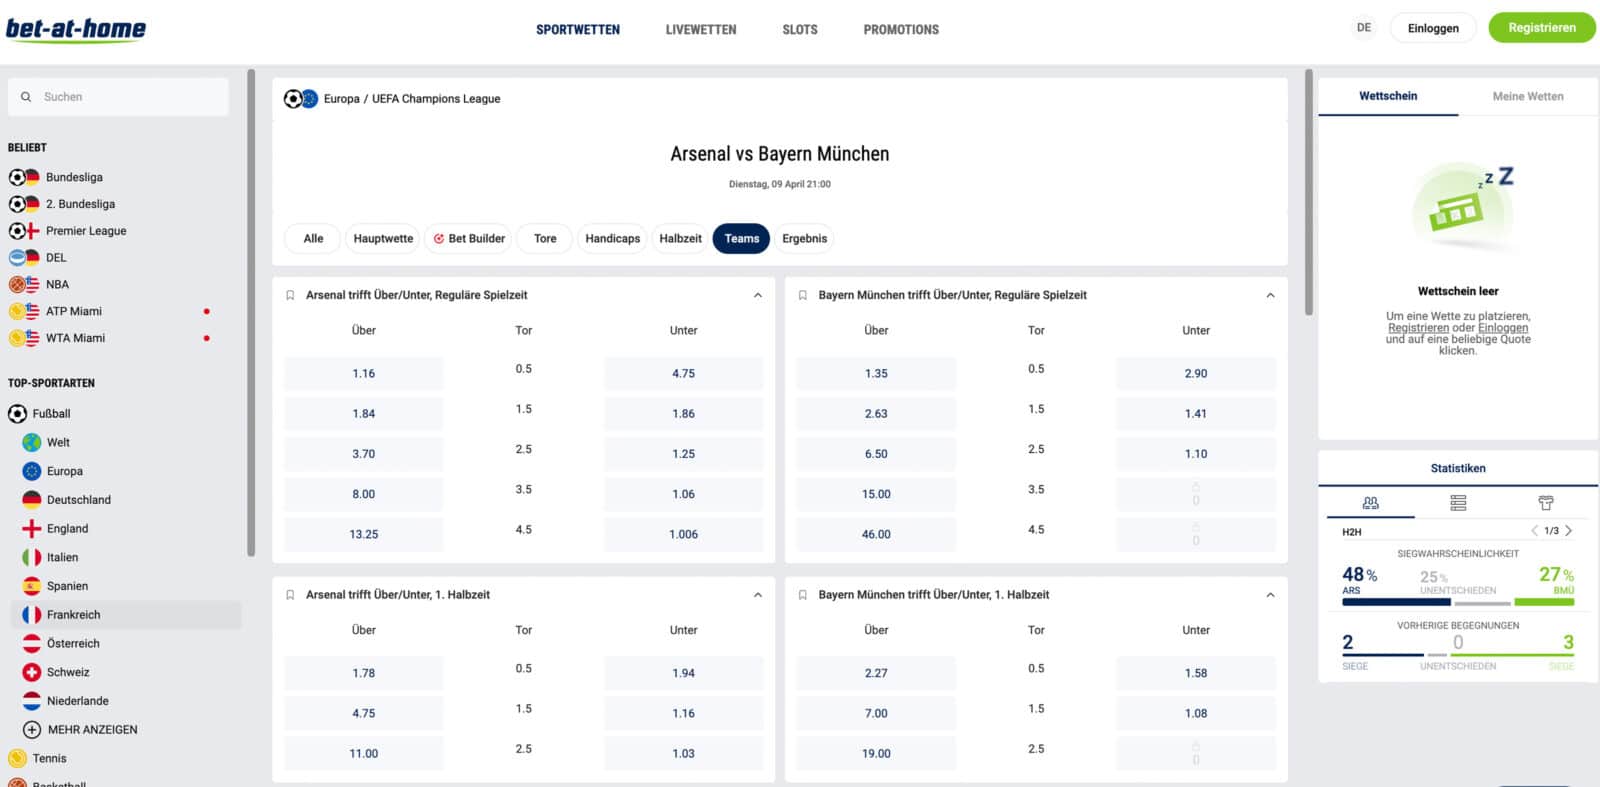The image size is (1600, 787).
Task: Click the Schweiz flag icon
Action: [32, 672]
